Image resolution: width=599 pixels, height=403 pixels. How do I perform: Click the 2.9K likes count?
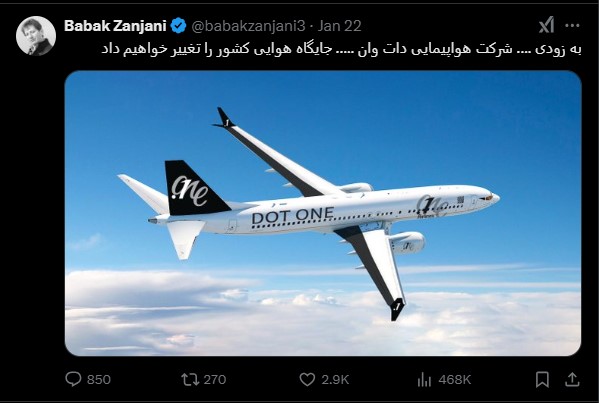(x=335, y=379)
